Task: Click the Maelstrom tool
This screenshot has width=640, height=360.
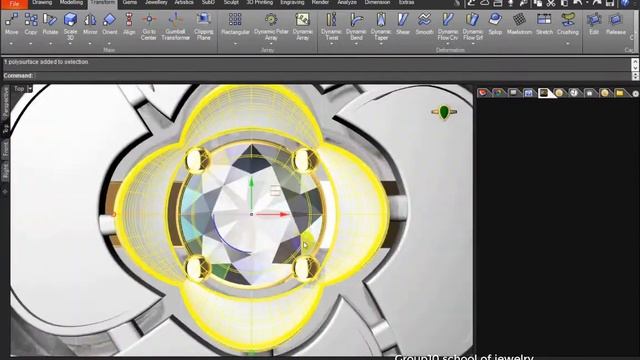Action: 519,24
